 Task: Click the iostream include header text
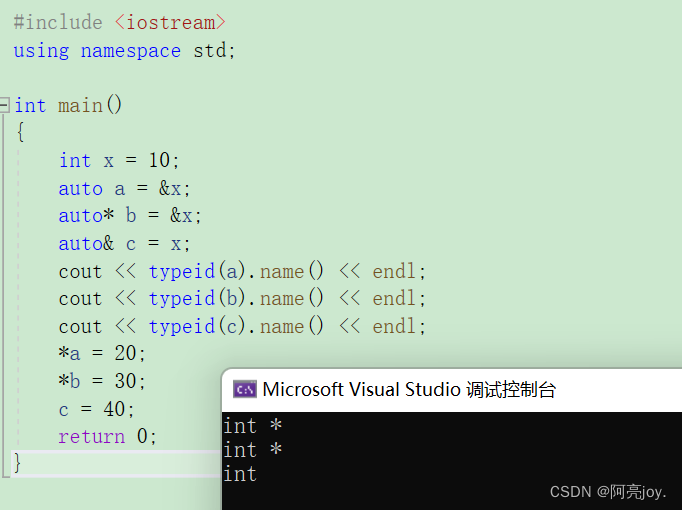click(170, 23)
